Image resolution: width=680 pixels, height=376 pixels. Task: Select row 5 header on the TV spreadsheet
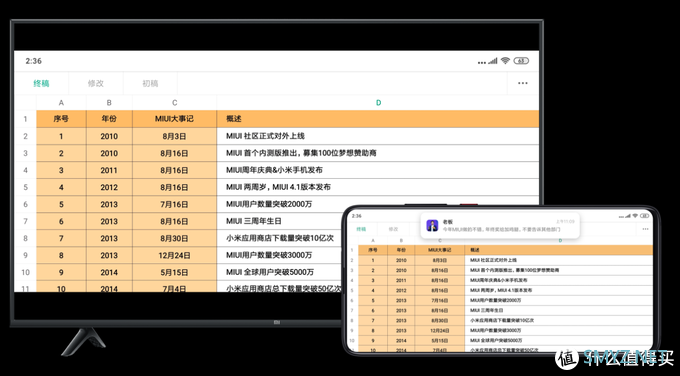coord(26,187)
